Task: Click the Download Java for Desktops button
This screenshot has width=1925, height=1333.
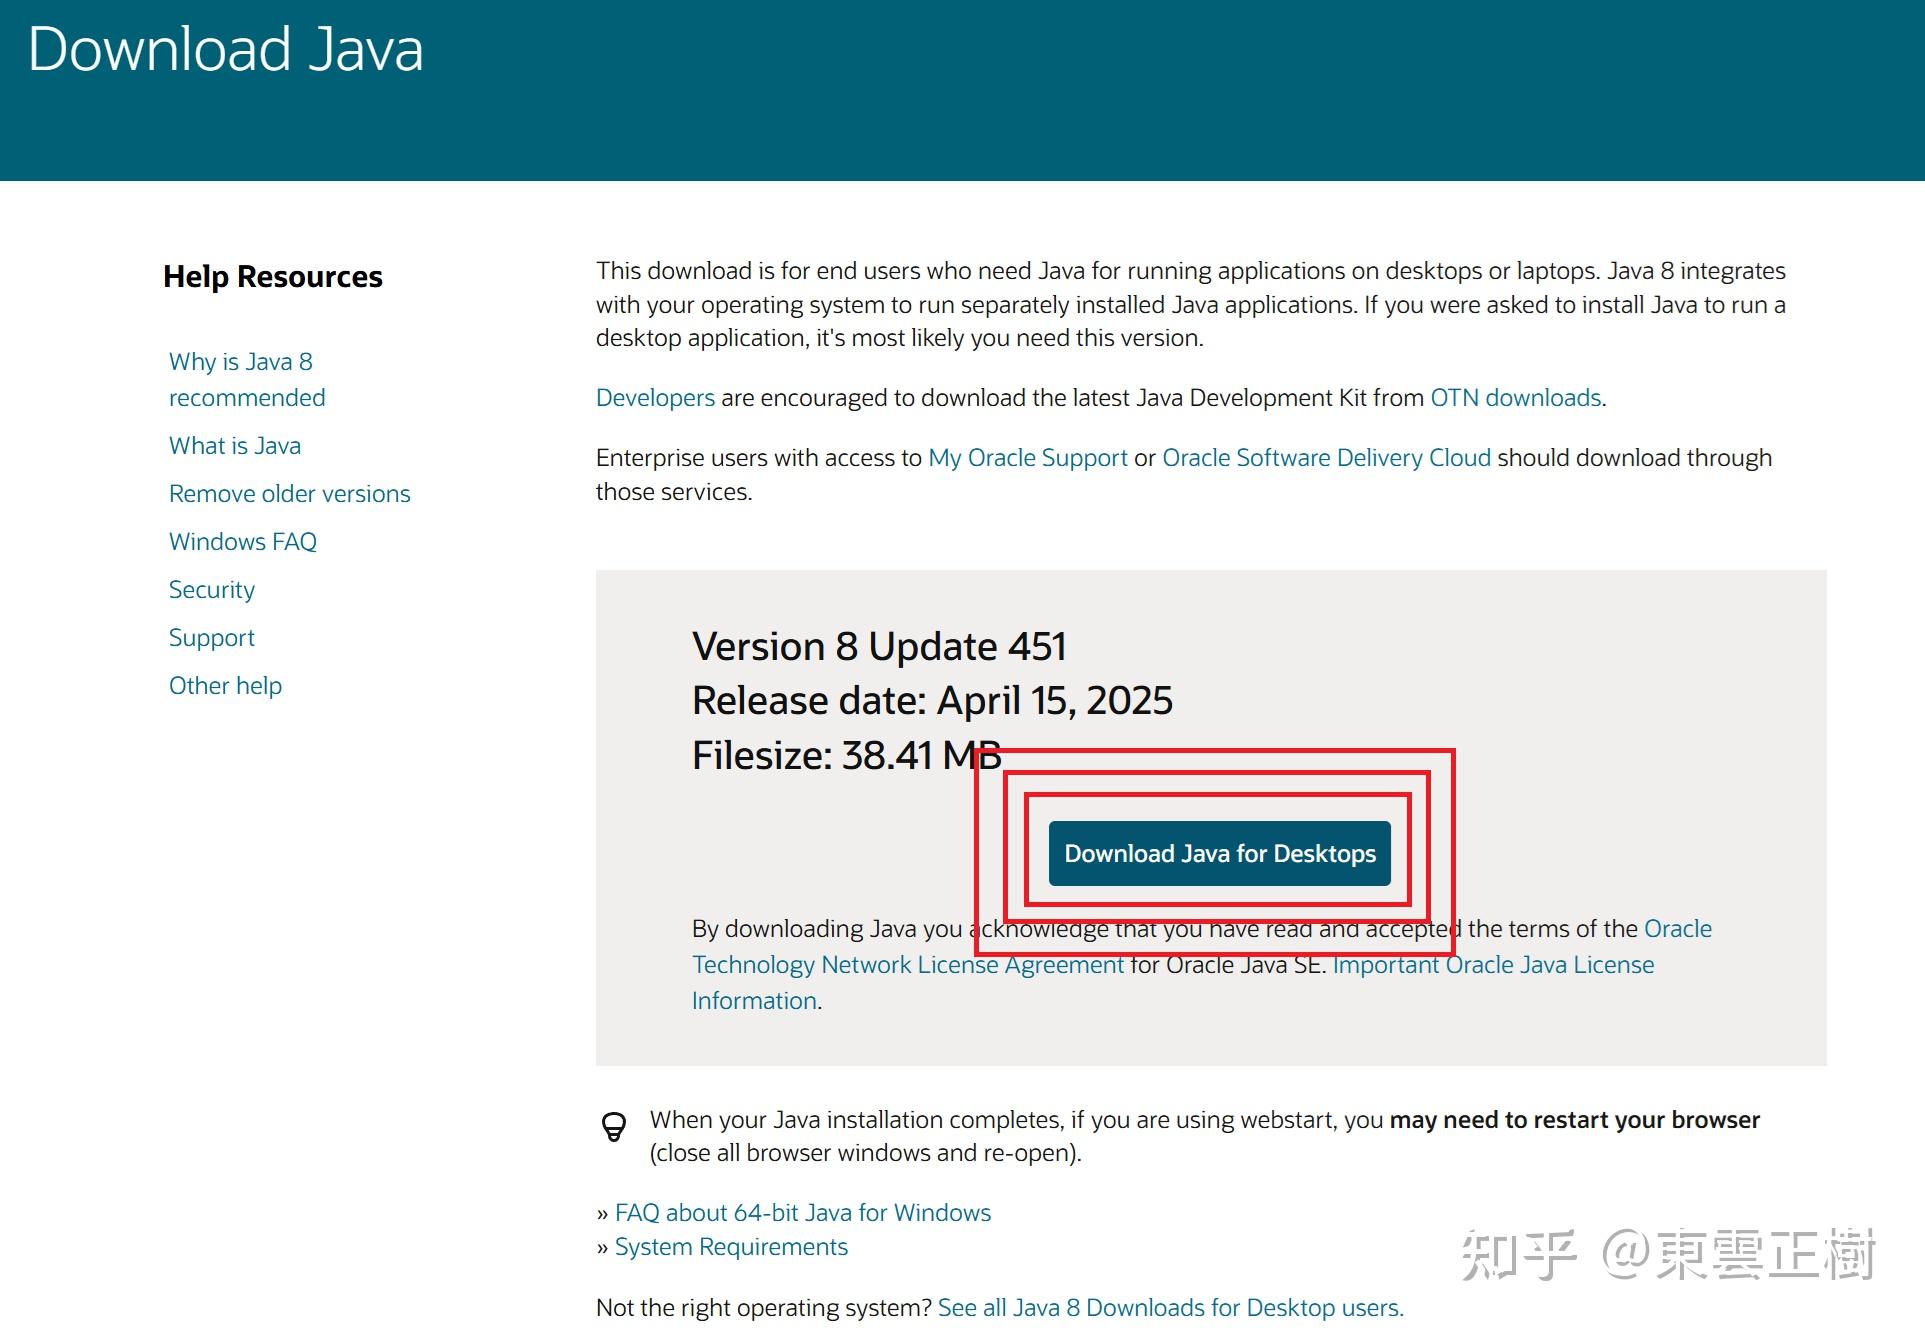Action: tap(1219, 853)
